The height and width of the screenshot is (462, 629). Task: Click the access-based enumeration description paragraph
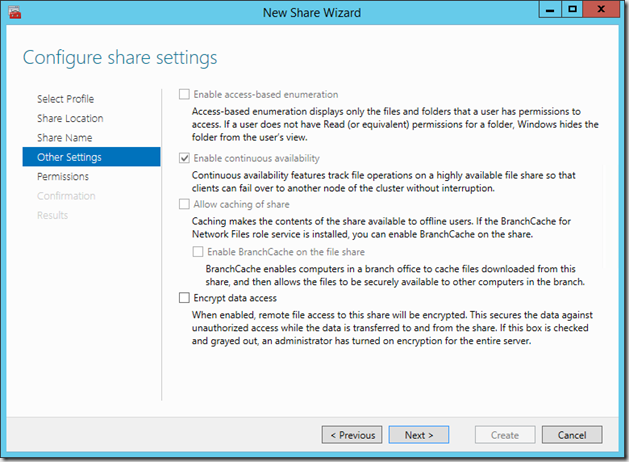[x=395, y=124]
